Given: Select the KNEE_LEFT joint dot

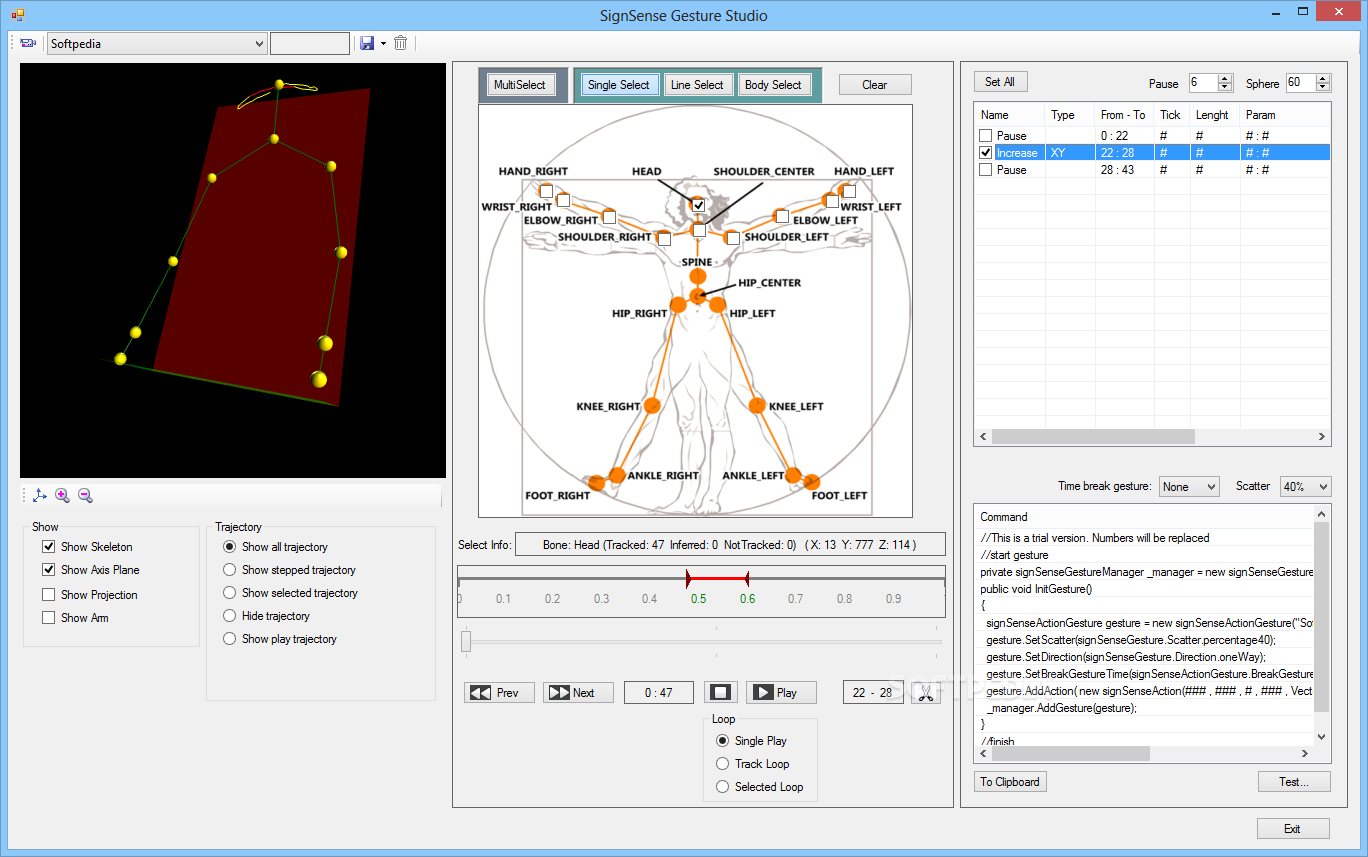Looking at the screenshot, I should [x=755, y=405].
